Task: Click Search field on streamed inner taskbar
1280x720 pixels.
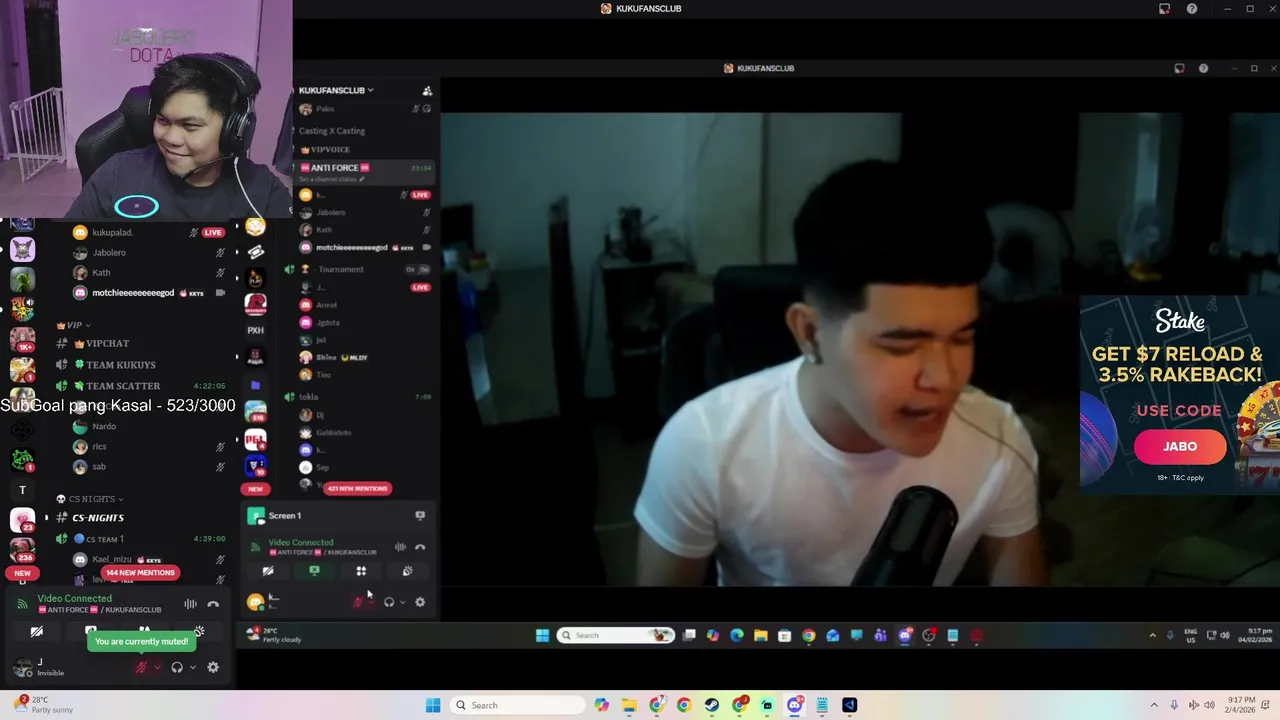Action: tap(615, 635)
